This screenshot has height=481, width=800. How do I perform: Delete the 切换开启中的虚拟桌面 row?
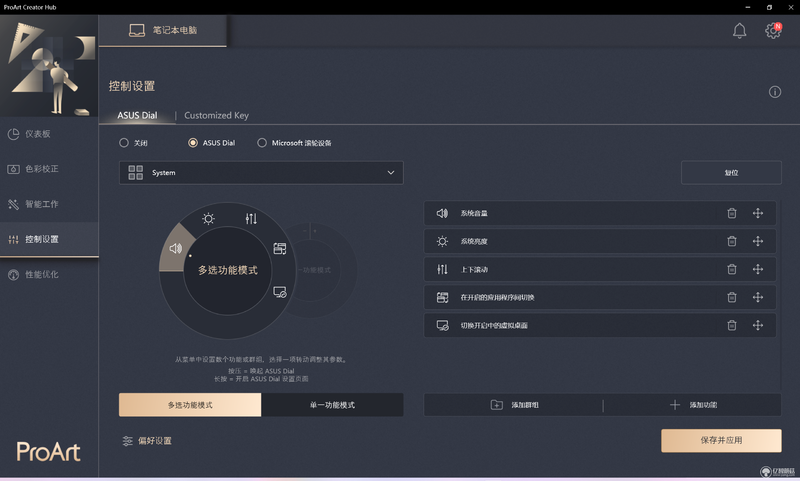click(x=732, y=325)
